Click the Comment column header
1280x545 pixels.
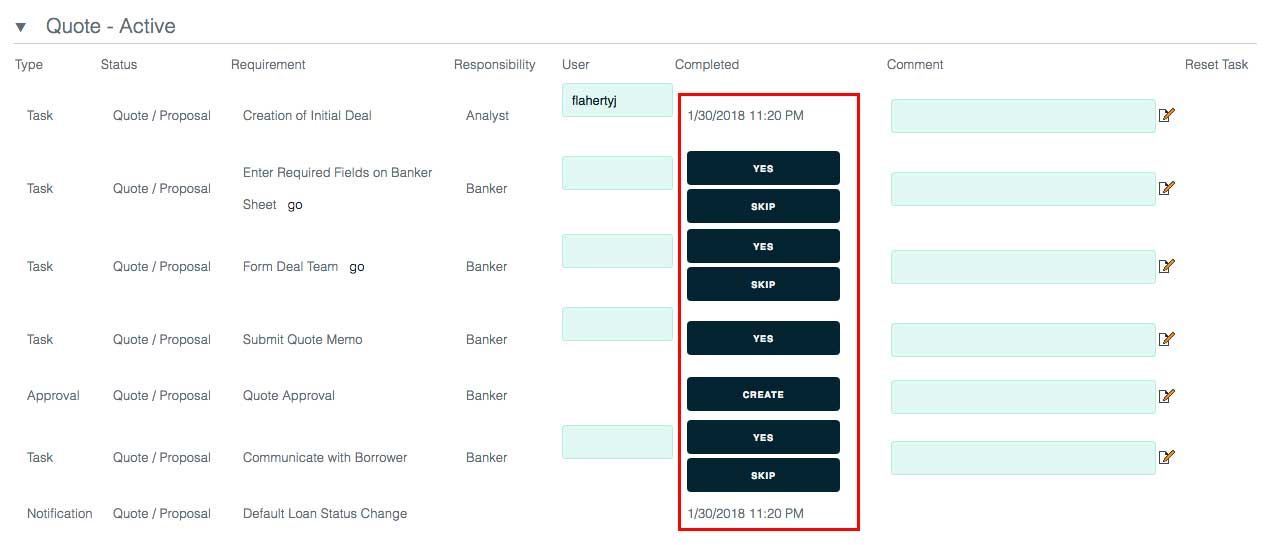915,64
